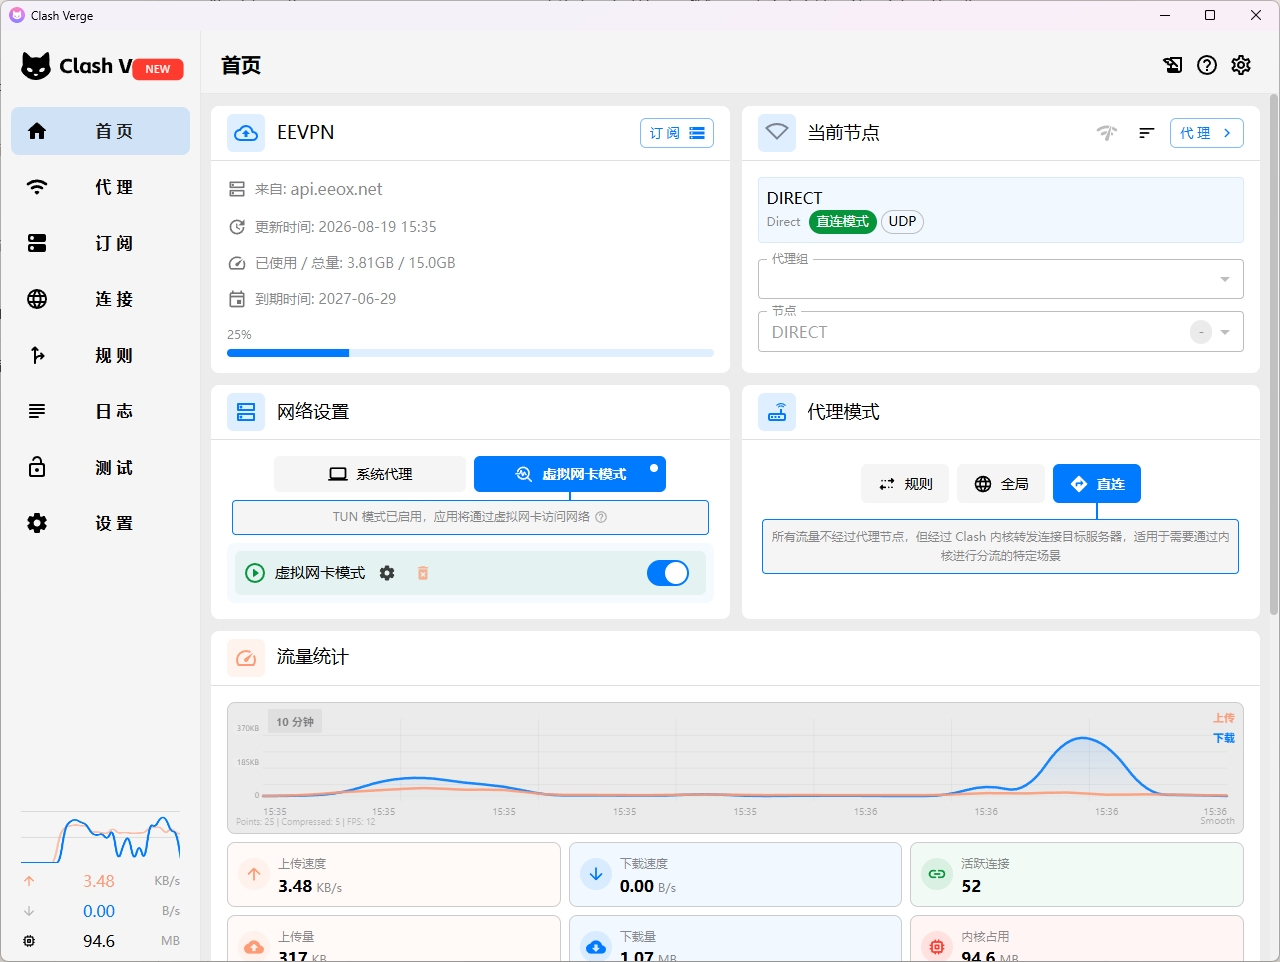1280x962 pixels.
Task: Click the traffic chart area
Action: pyautogui.click(x=735, y=768)
